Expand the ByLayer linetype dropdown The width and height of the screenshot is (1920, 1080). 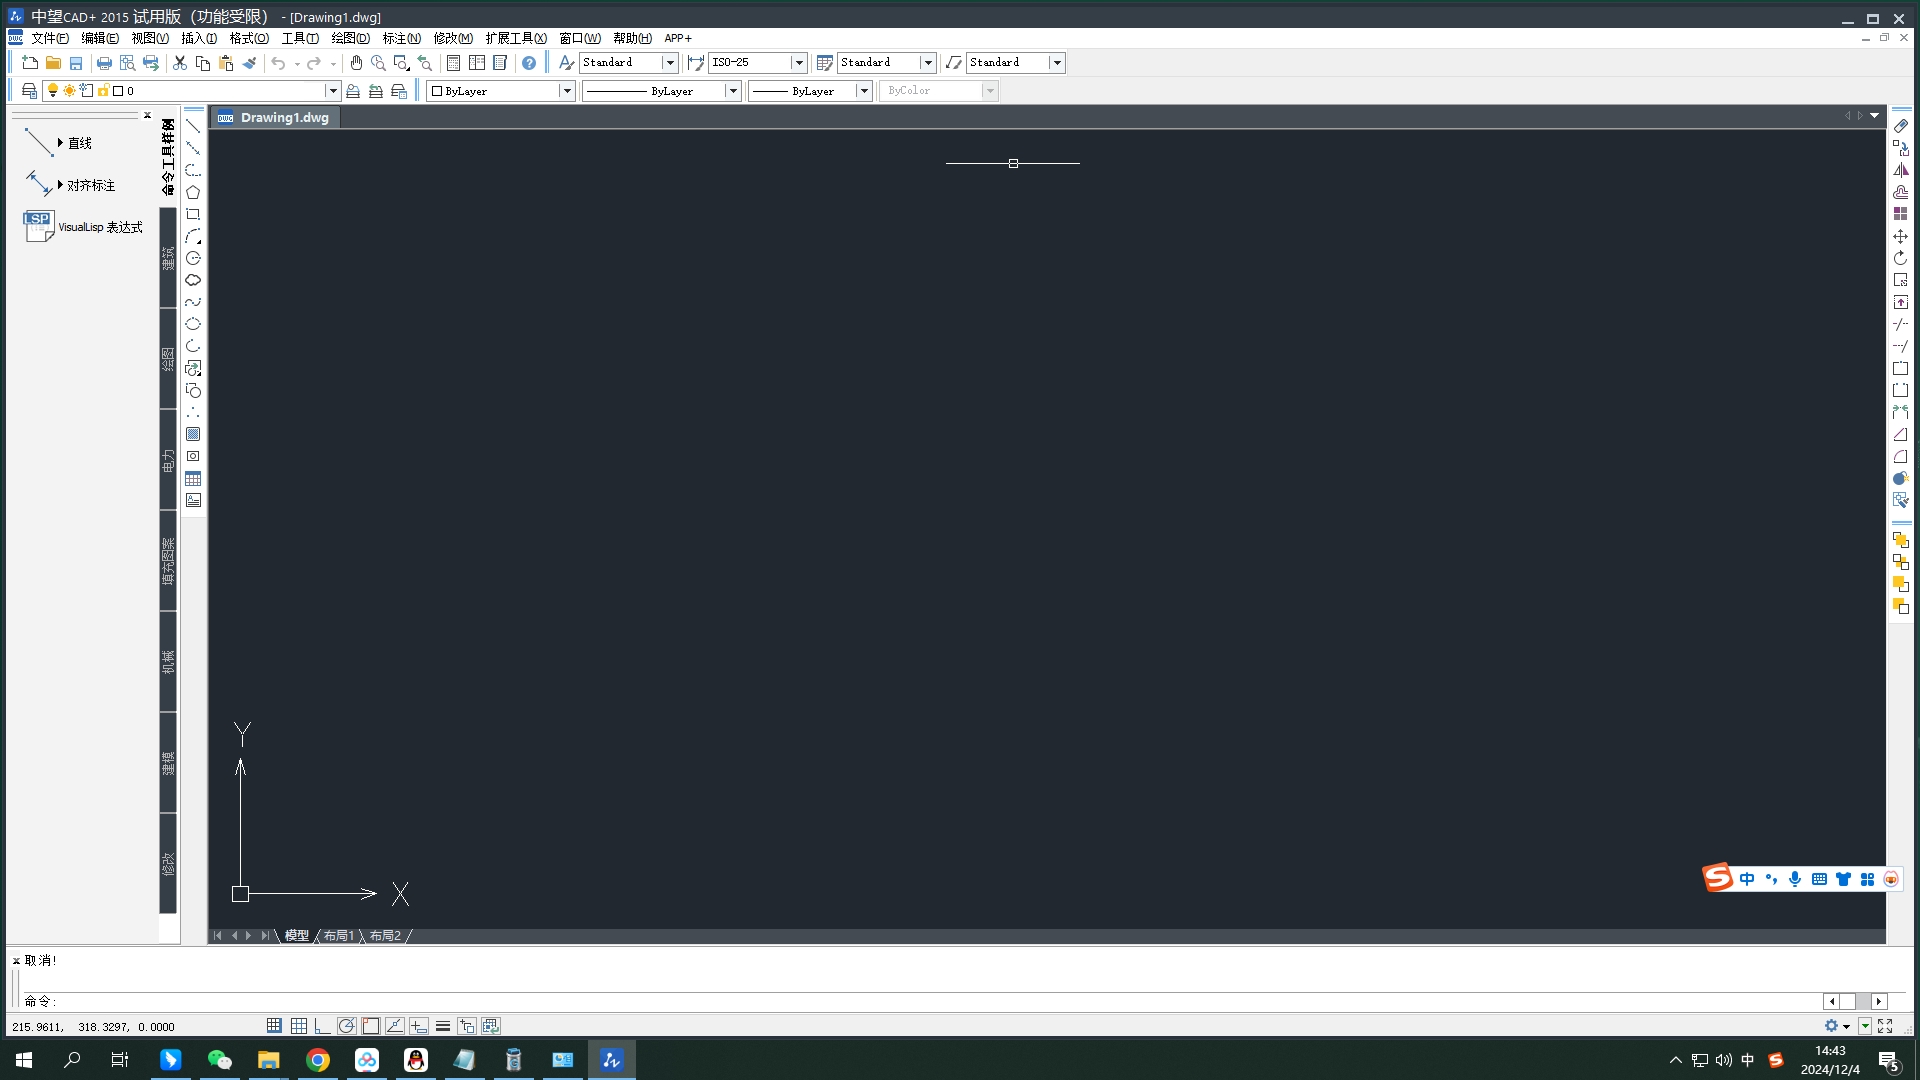pyautogui.click(x=732, y=91)
